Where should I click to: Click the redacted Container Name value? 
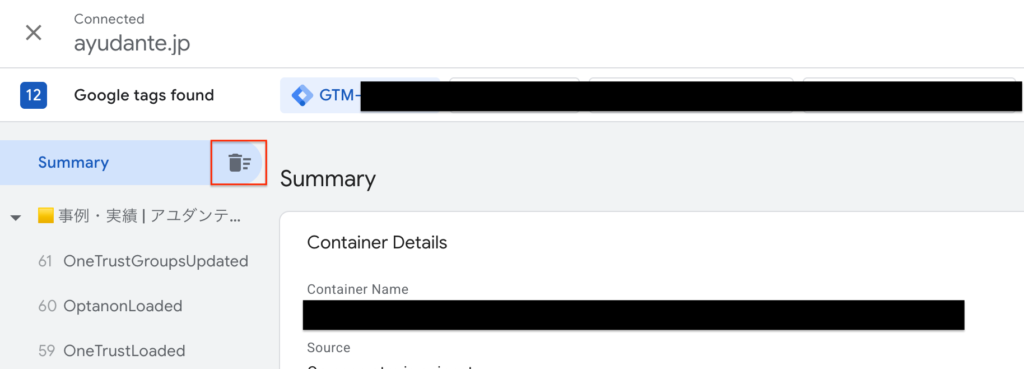coord(633,315)
